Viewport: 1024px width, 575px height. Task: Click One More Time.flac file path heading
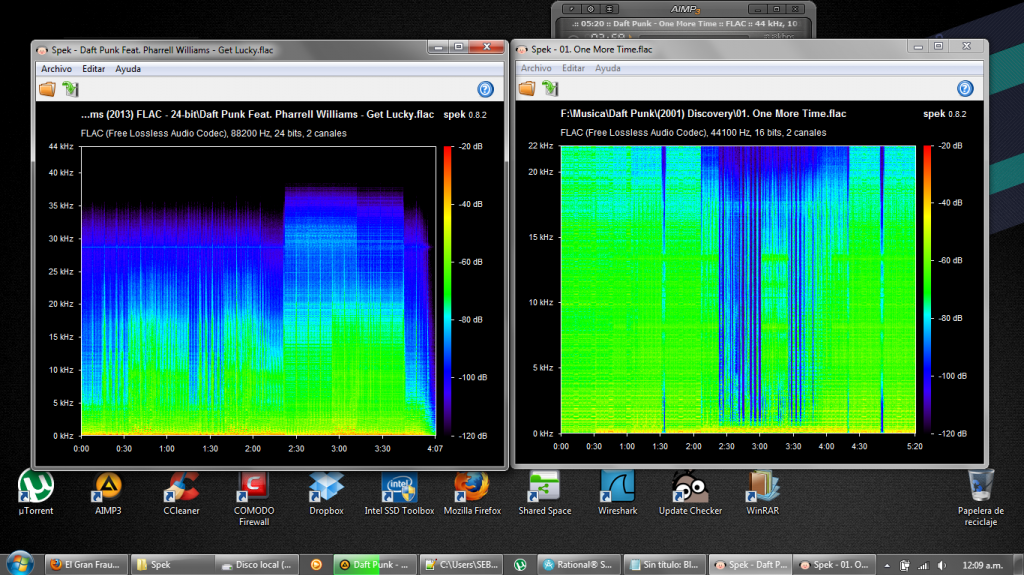(x=703, y=114)
